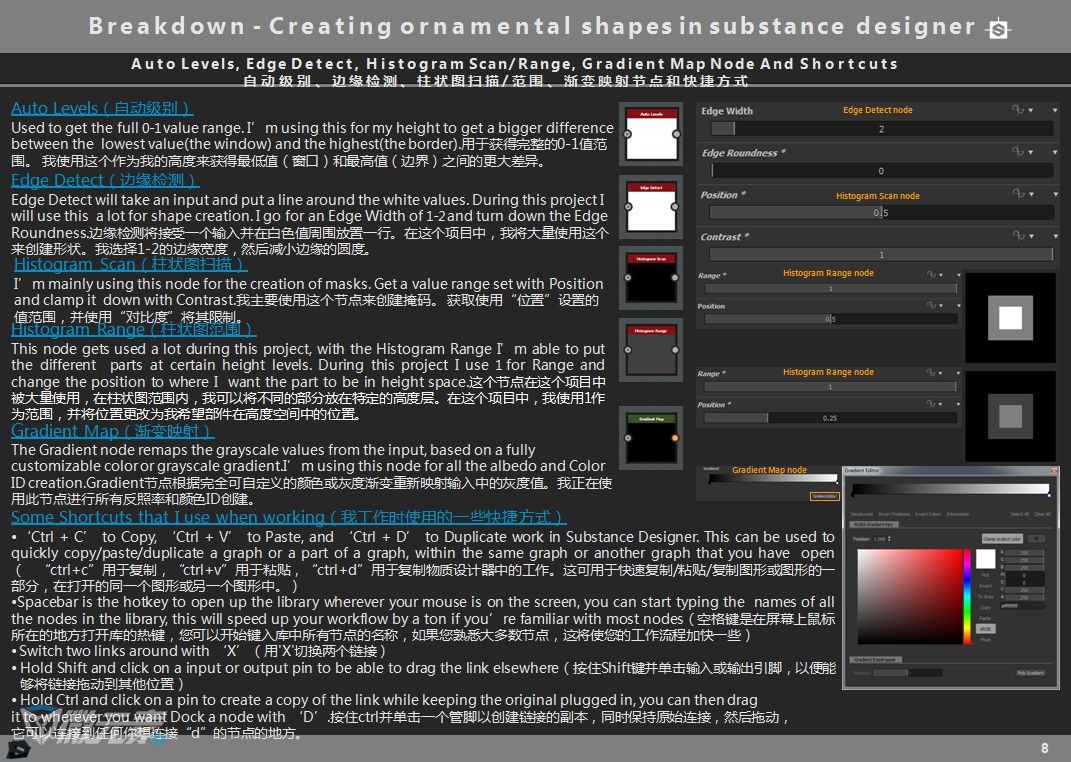Click the orange output pin on Gradient Map
Image resolution: width=1071 pixels, height=762 pixels.
coord(675,438)
